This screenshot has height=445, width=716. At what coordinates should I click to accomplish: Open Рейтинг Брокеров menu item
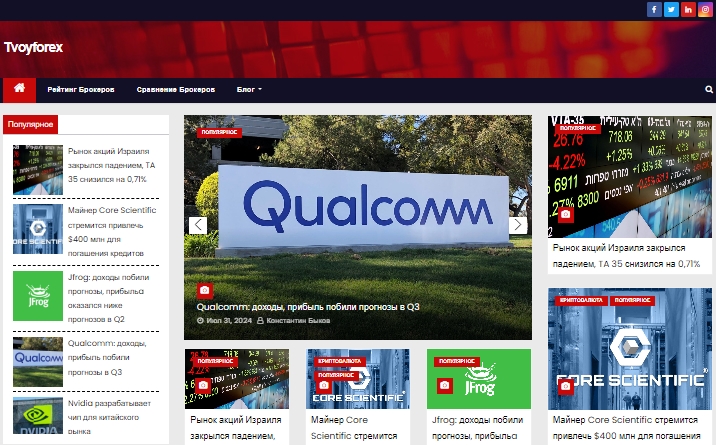click(x=81, y=89)
